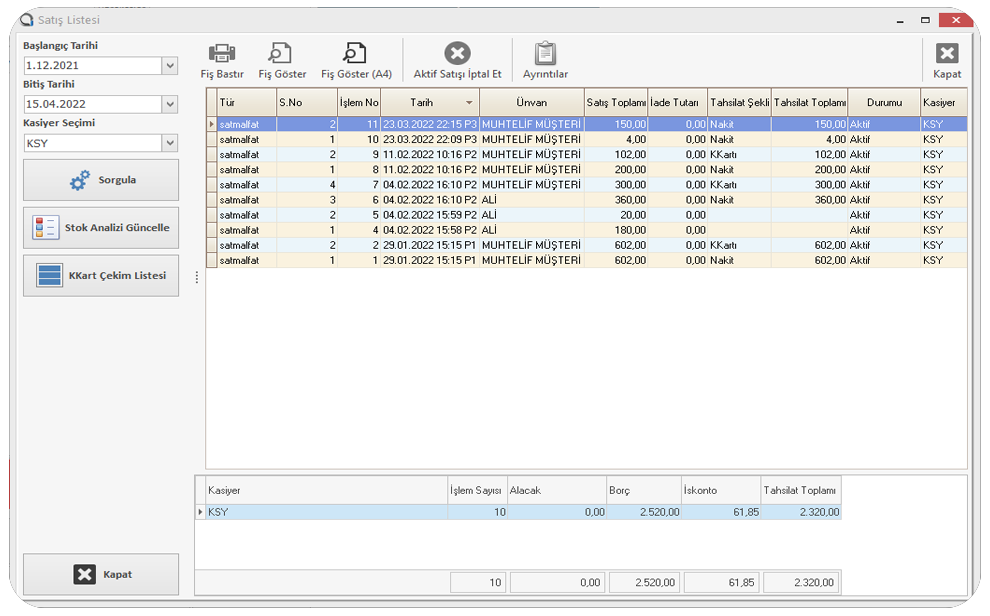Click the Ünvan column header
The image size is (990, 616).
point(531,102)
